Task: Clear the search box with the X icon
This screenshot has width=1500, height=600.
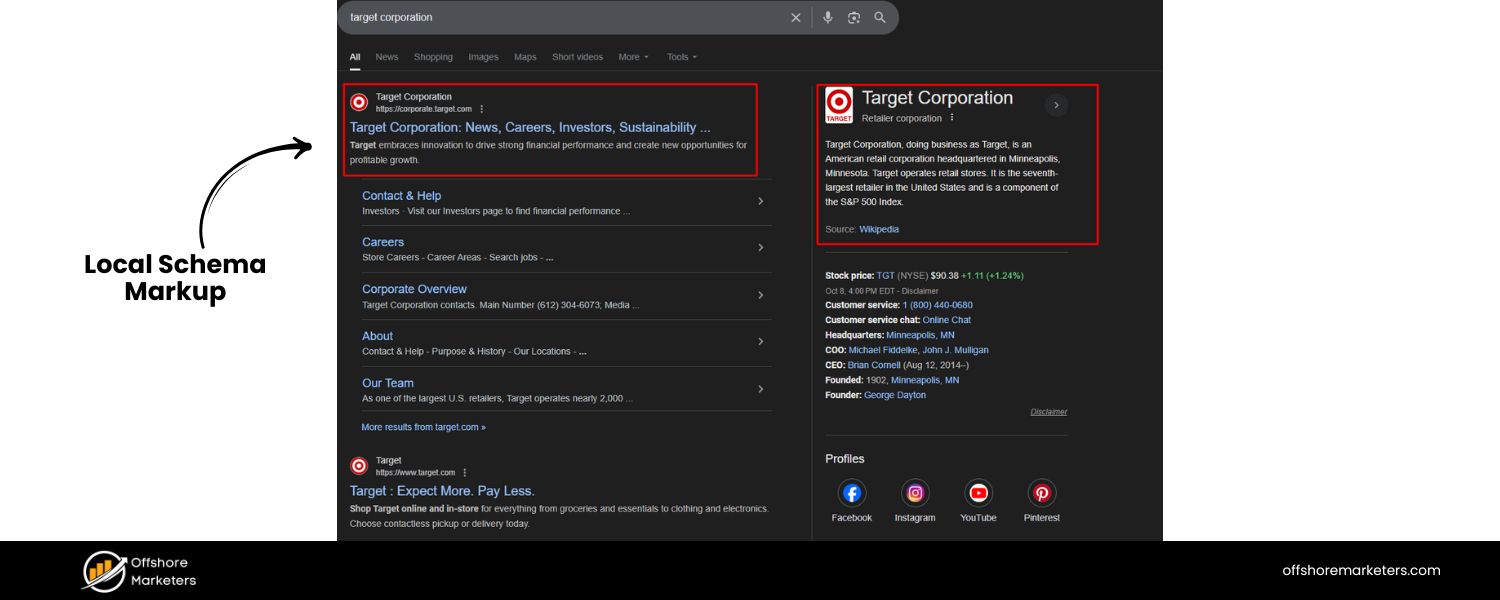Action: (796, 18)
